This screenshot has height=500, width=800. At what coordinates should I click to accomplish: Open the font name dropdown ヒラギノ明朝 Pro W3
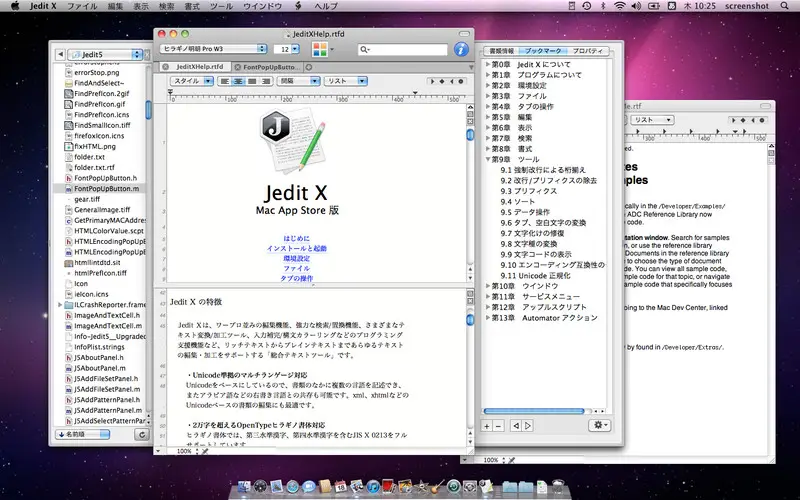213,49
